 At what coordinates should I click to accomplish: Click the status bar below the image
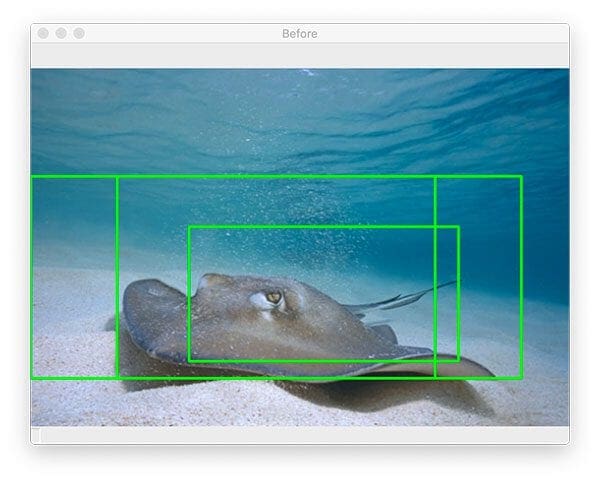click(300, 435)
